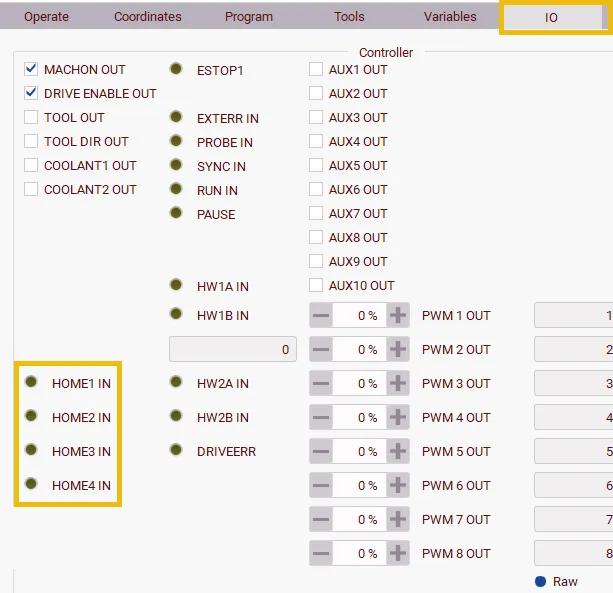This screenshot has height=593, width=613.
Task: Enable AUX4 OUT output
Action: [x=315, y=141]
